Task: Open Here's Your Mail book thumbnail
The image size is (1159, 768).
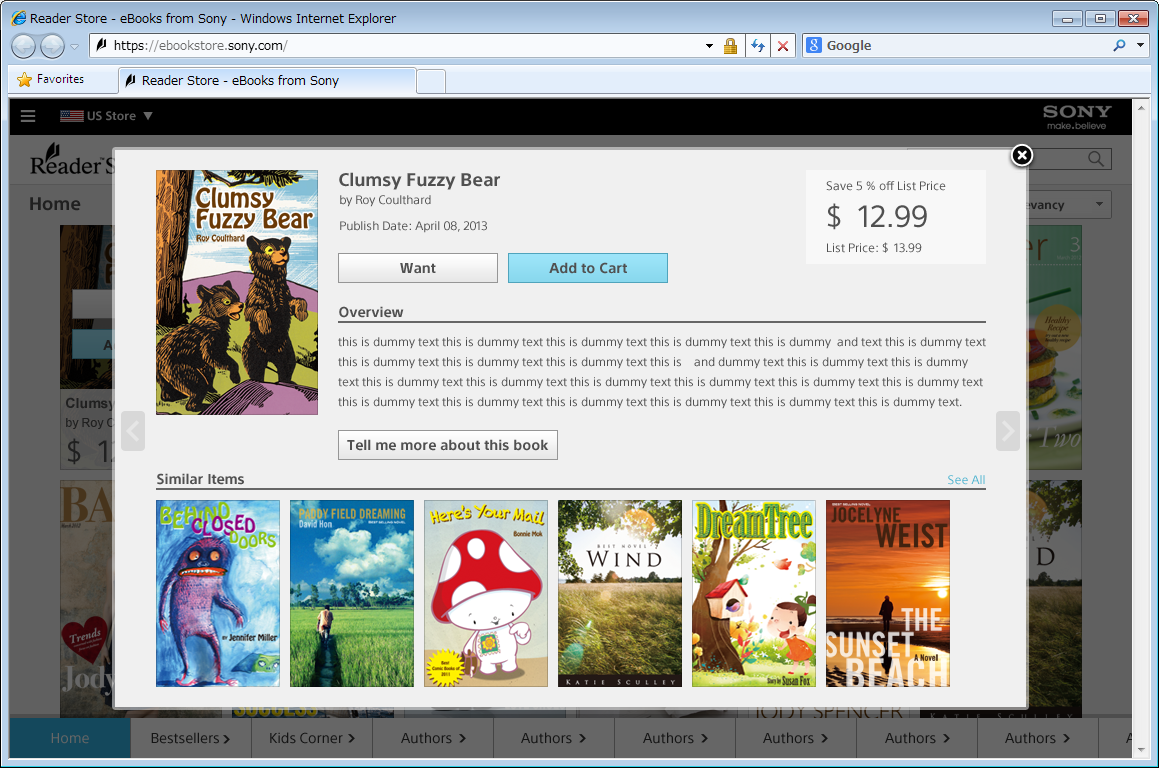Action: point(486,594)
